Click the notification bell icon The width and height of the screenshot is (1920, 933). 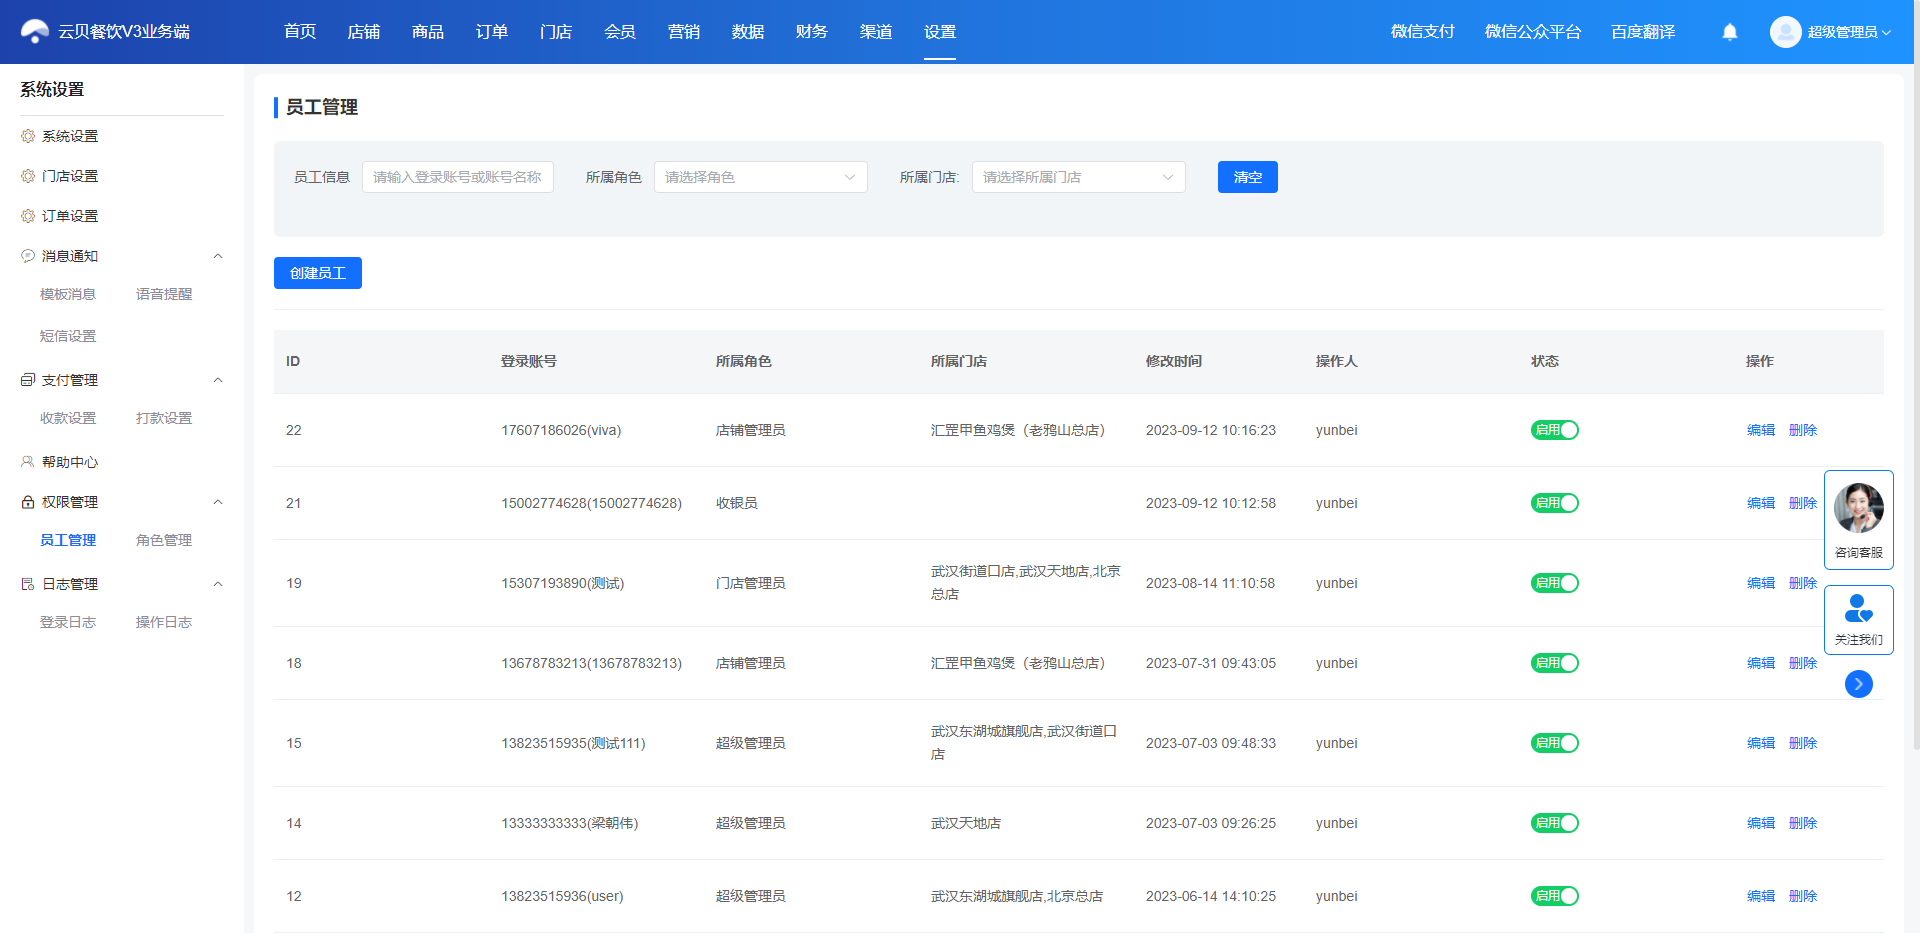(1730, 32)
